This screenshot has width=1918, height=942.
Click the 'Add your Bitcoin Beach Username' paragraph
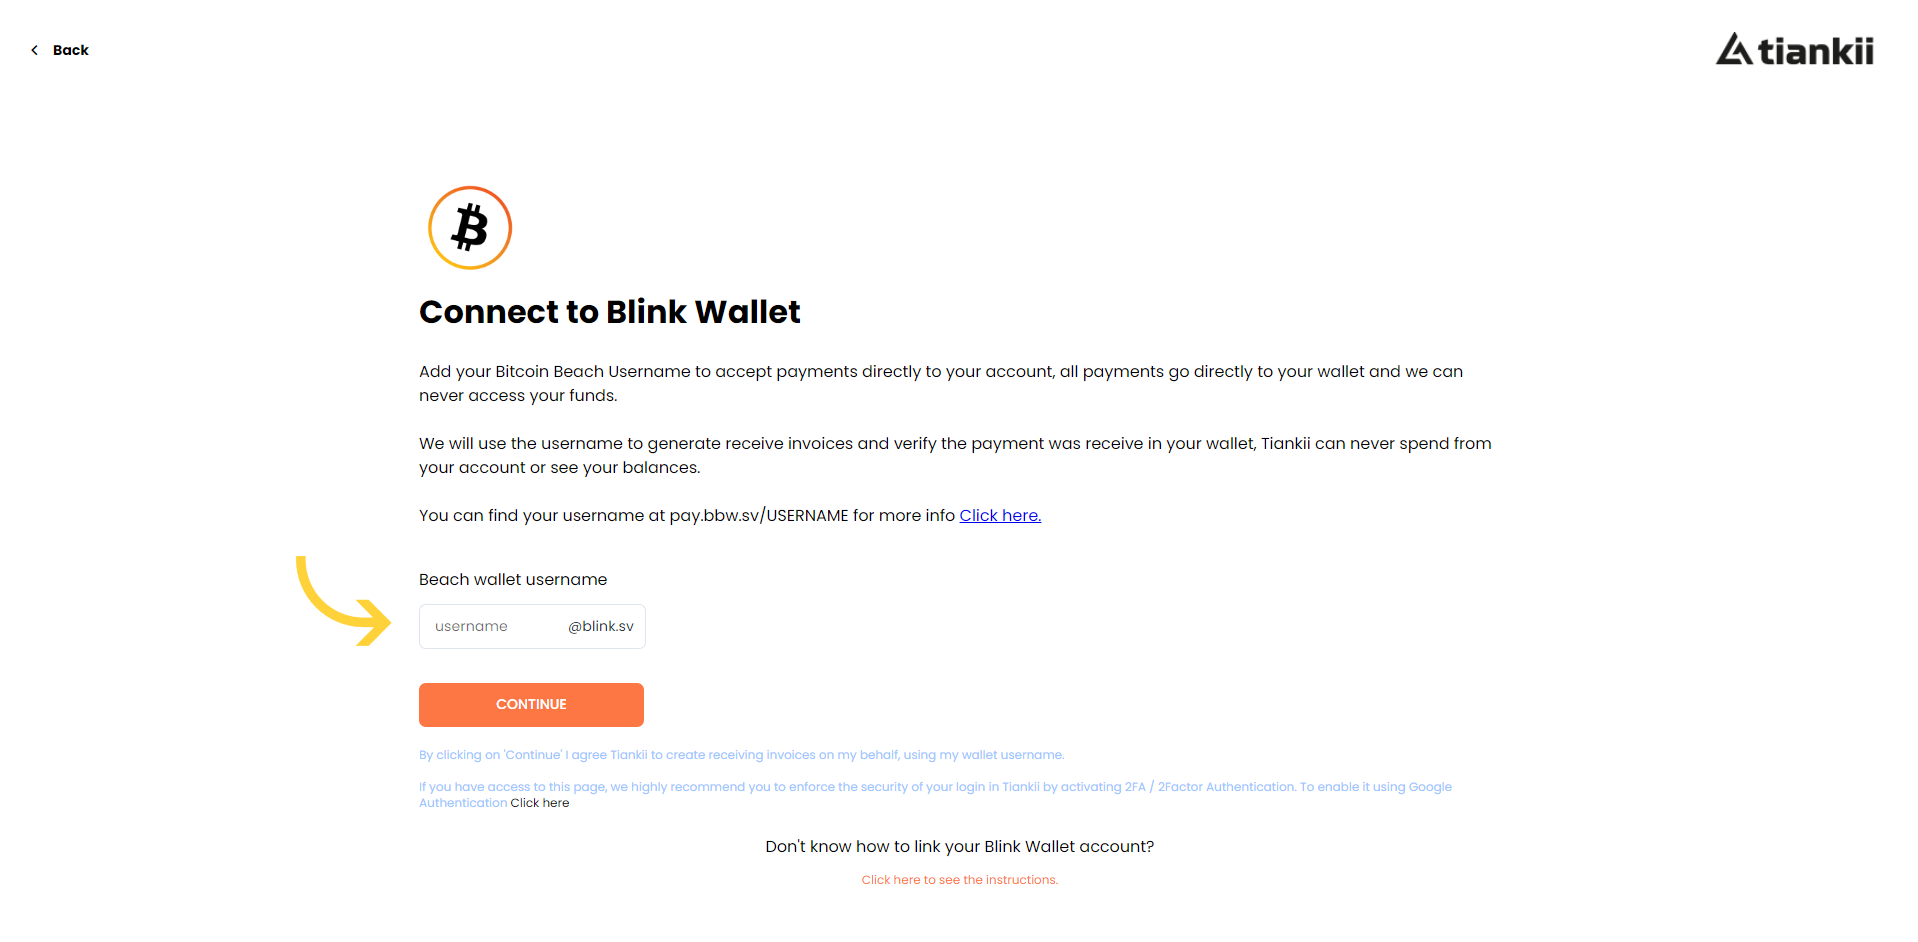(941, 383)
